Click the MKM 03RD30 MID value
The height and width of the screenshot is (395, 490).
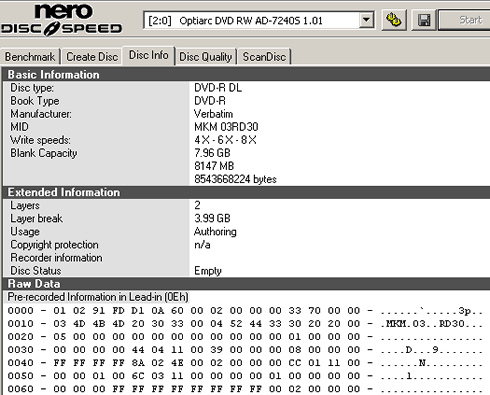click(226, 127)
